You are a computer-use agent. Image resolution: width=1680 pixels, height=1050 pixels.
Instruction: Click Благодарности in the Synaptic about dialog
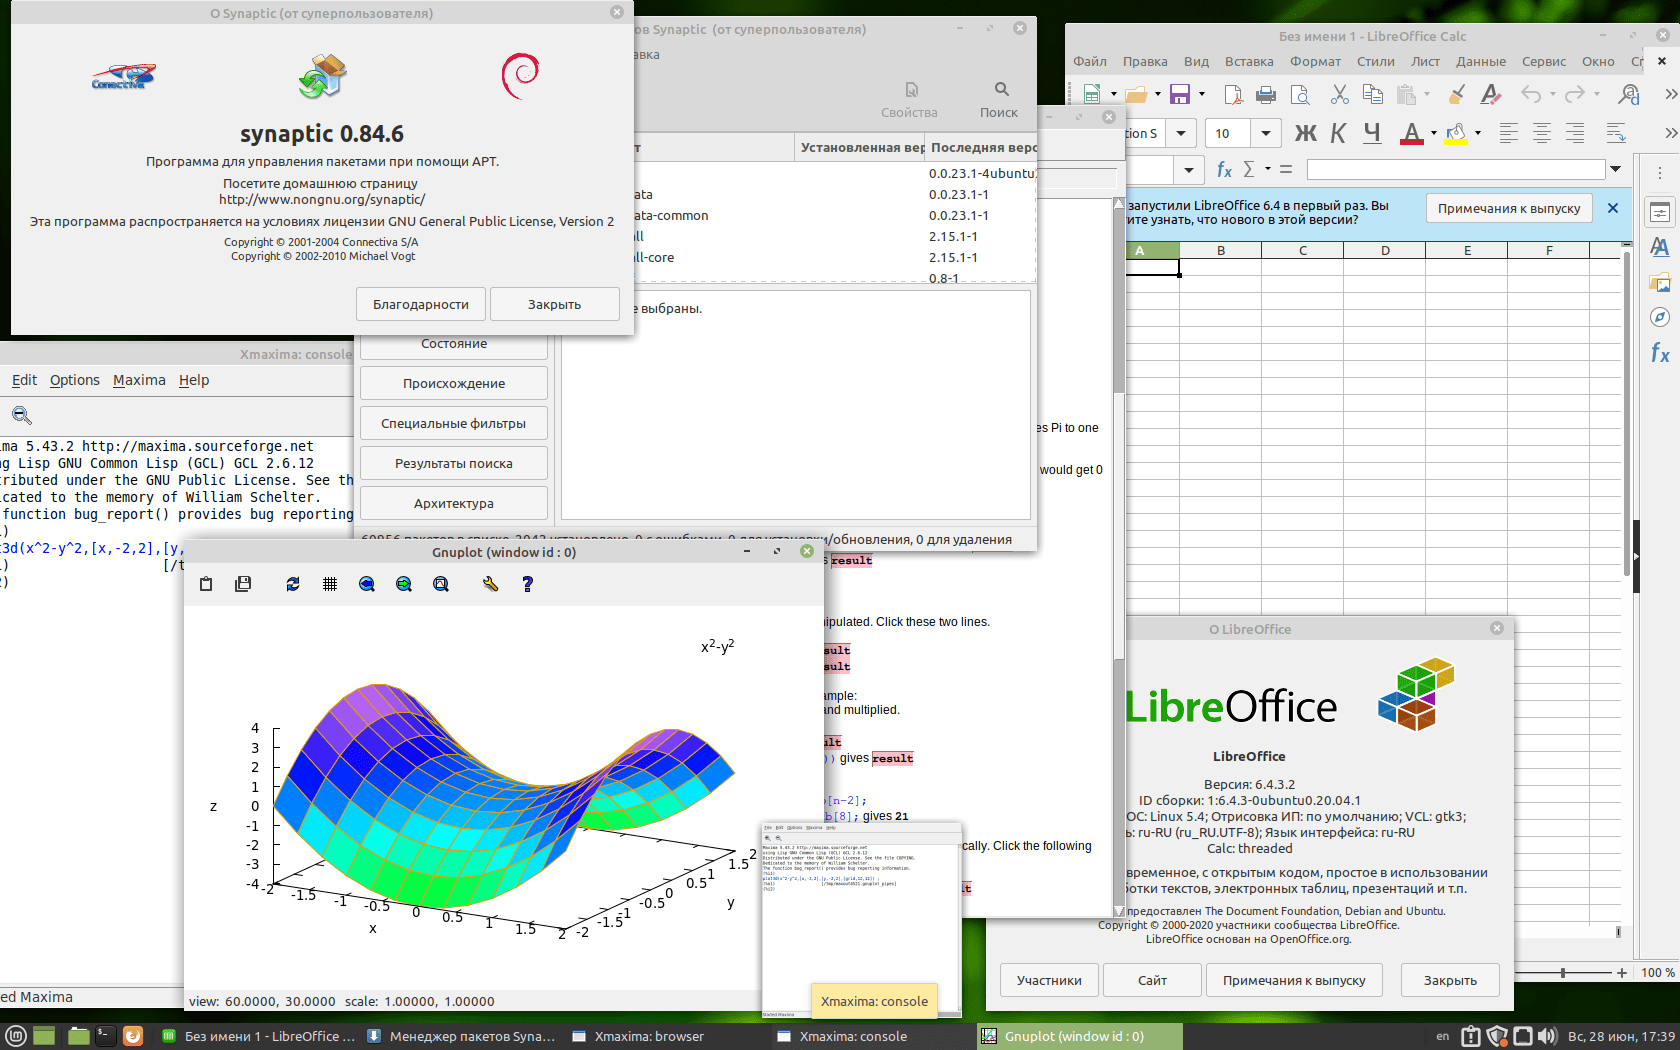(421, 304)
